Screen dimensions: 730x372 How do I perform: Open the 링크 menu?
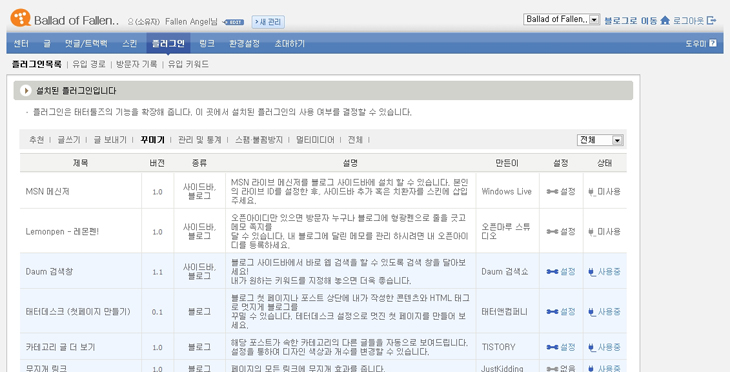207,43
